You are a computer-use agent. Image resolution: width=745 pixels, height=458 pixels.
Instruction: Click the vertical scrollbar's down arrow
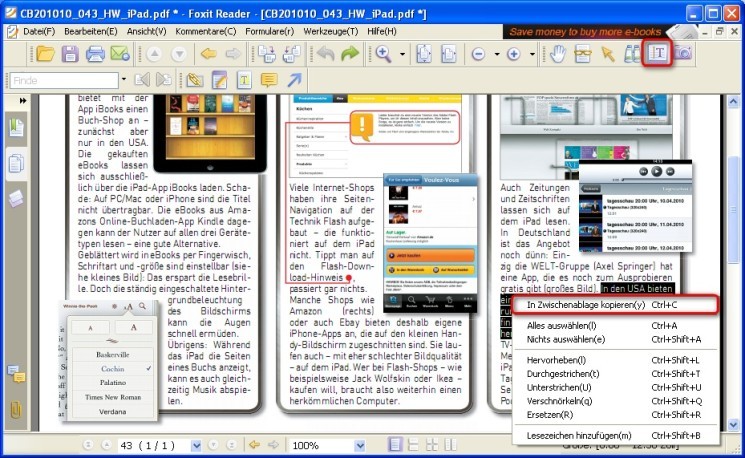733,424
